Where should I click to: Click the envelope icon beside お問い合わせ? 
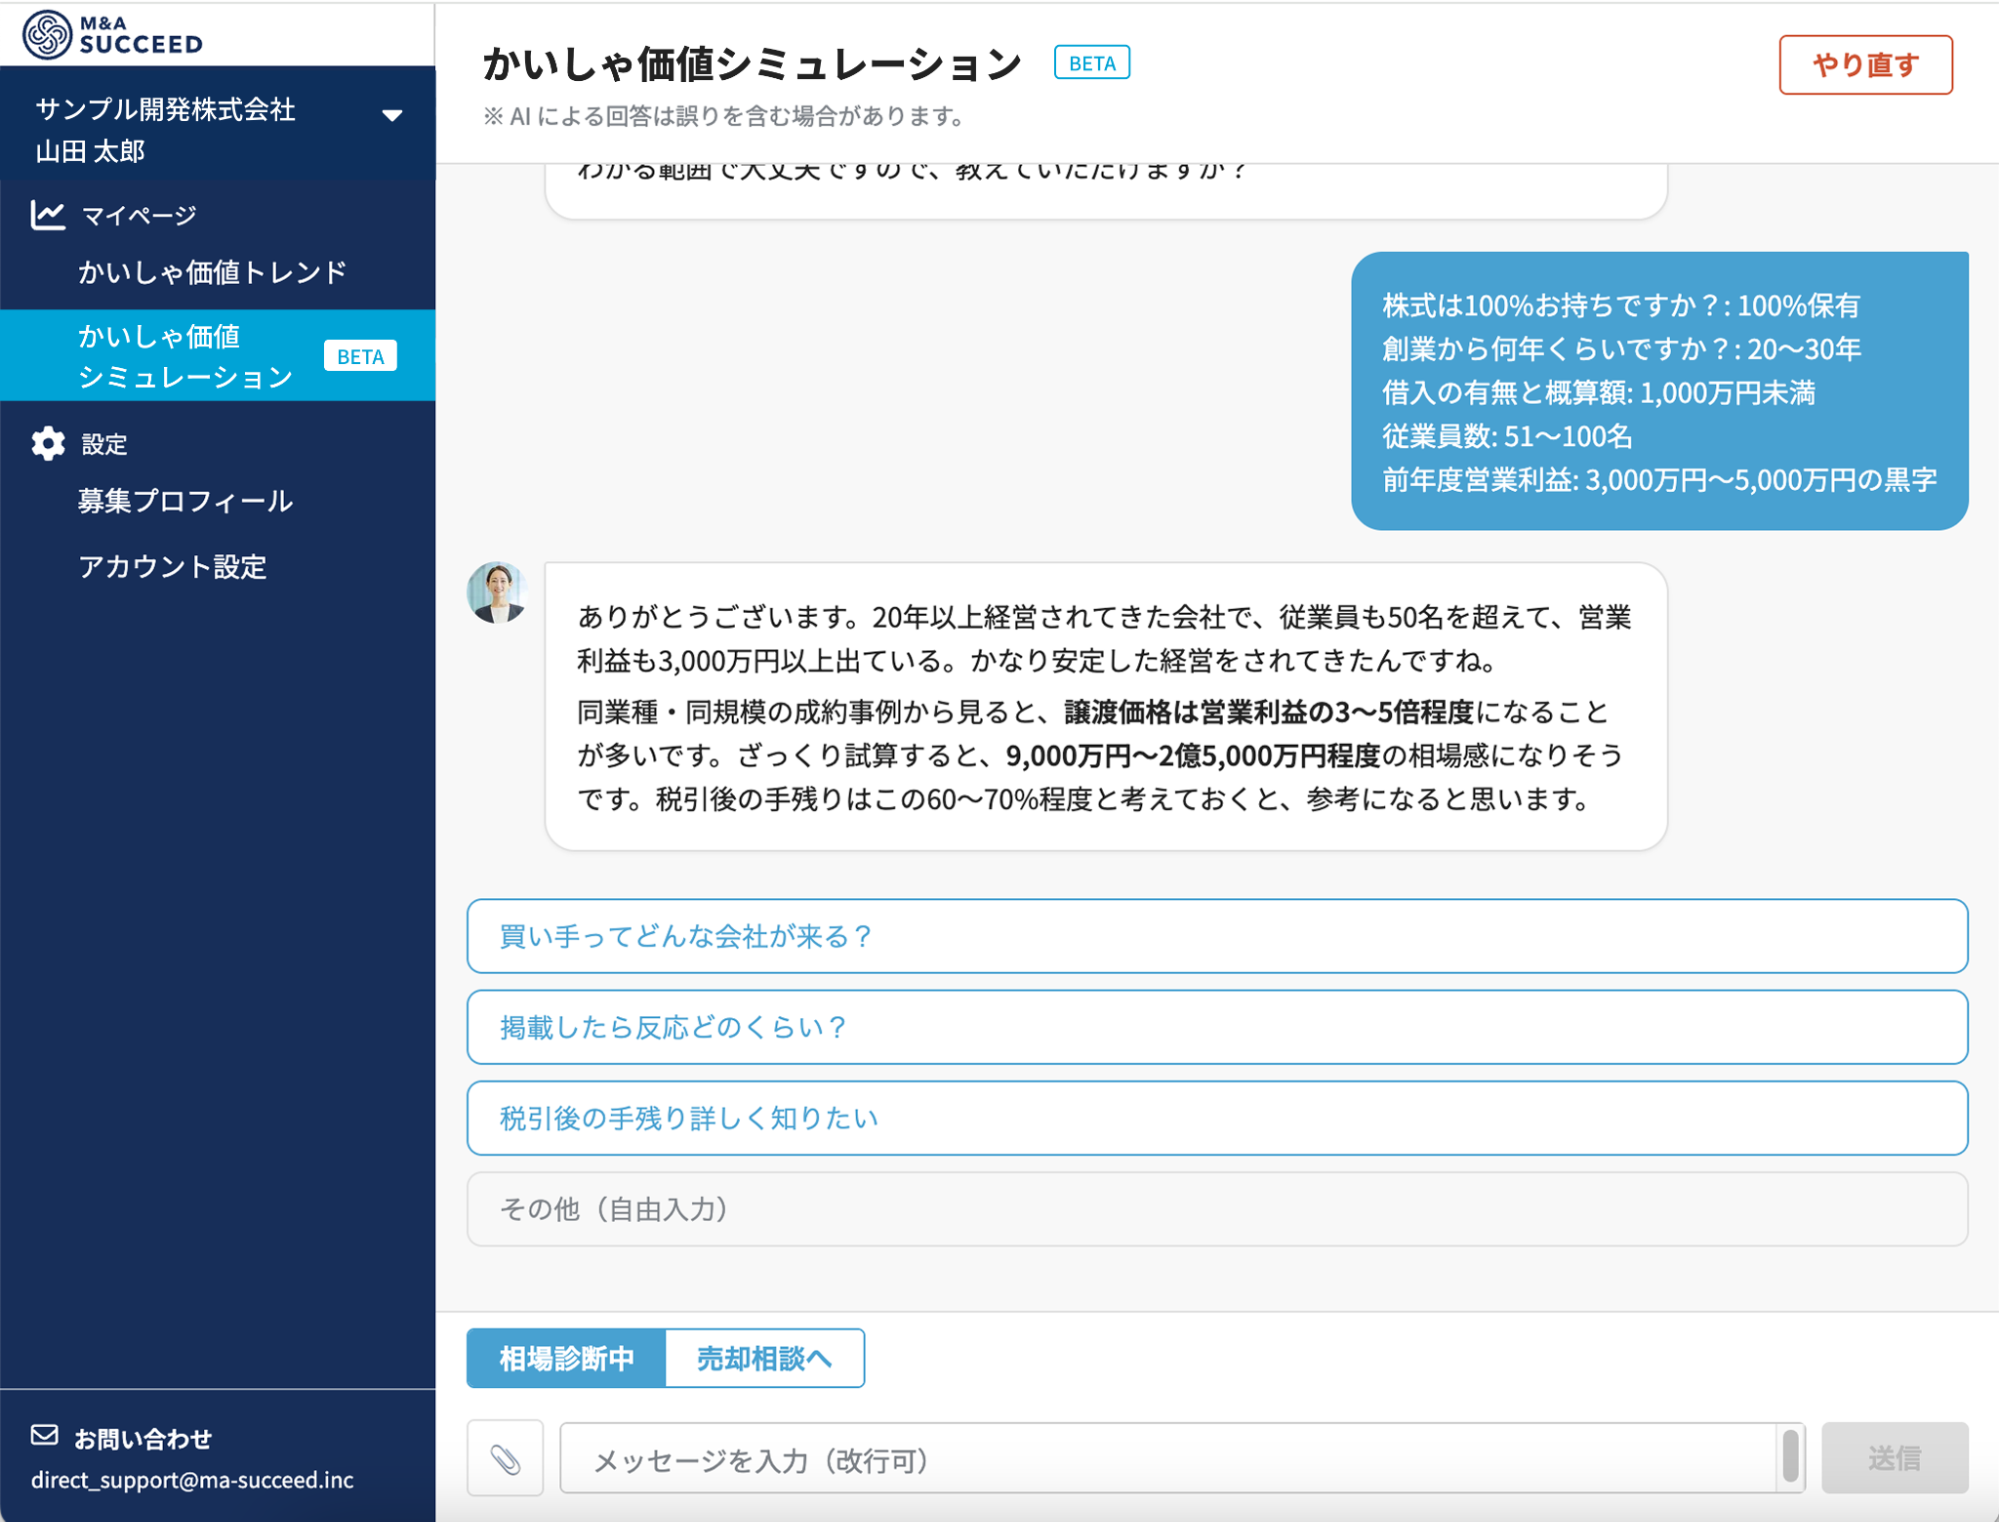(x=45, y=1436)
